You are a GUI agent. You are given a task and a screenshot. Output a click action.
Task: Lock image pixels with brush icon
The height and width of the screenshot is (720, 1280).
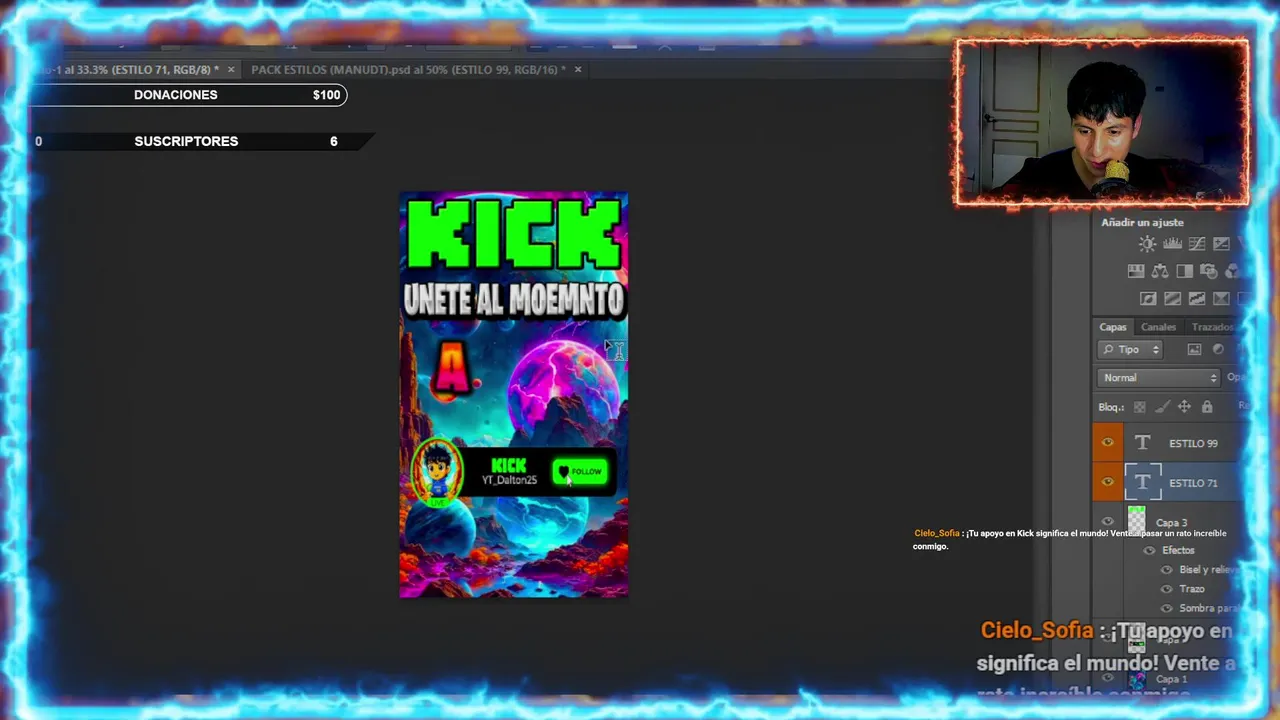point(1161,407)
